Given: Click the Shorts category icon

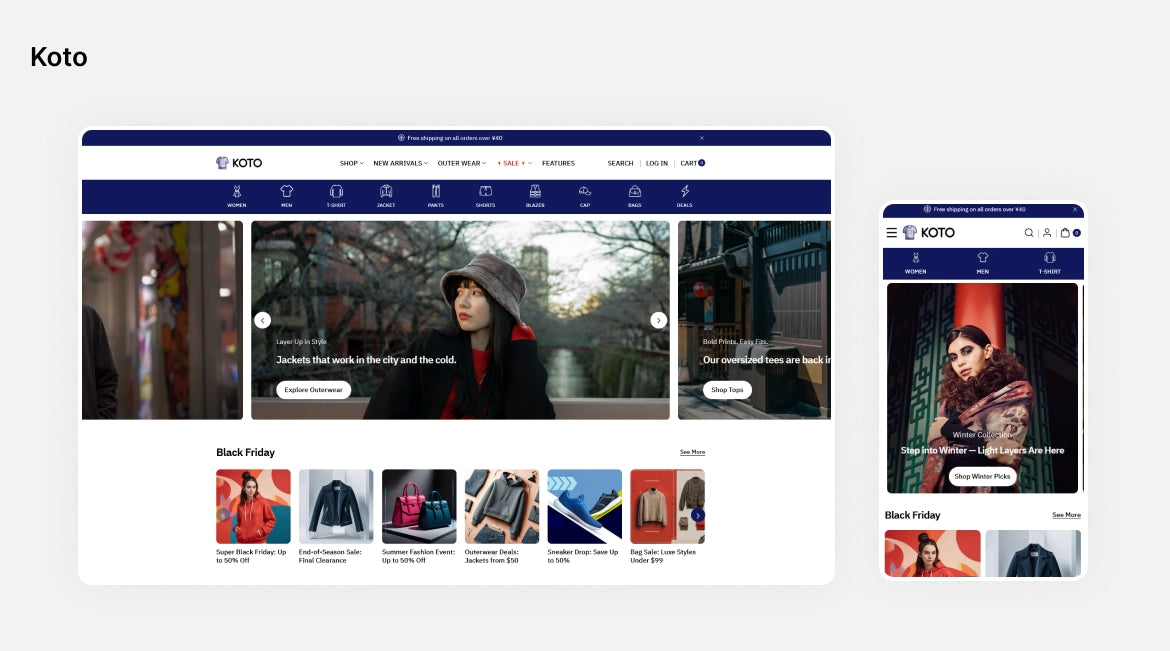Looking at the screenshot, I should [485, 191].
